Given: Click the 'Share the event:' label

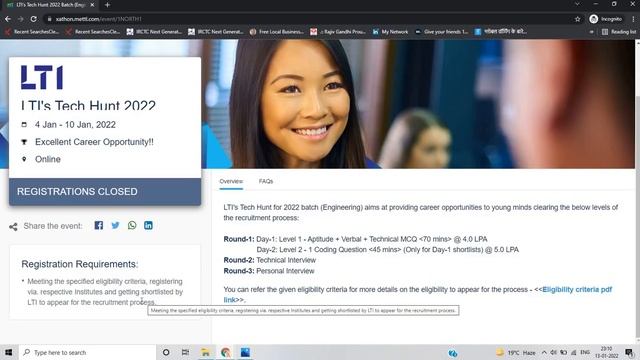Looking at the screenshot, I should click(53, 226).
